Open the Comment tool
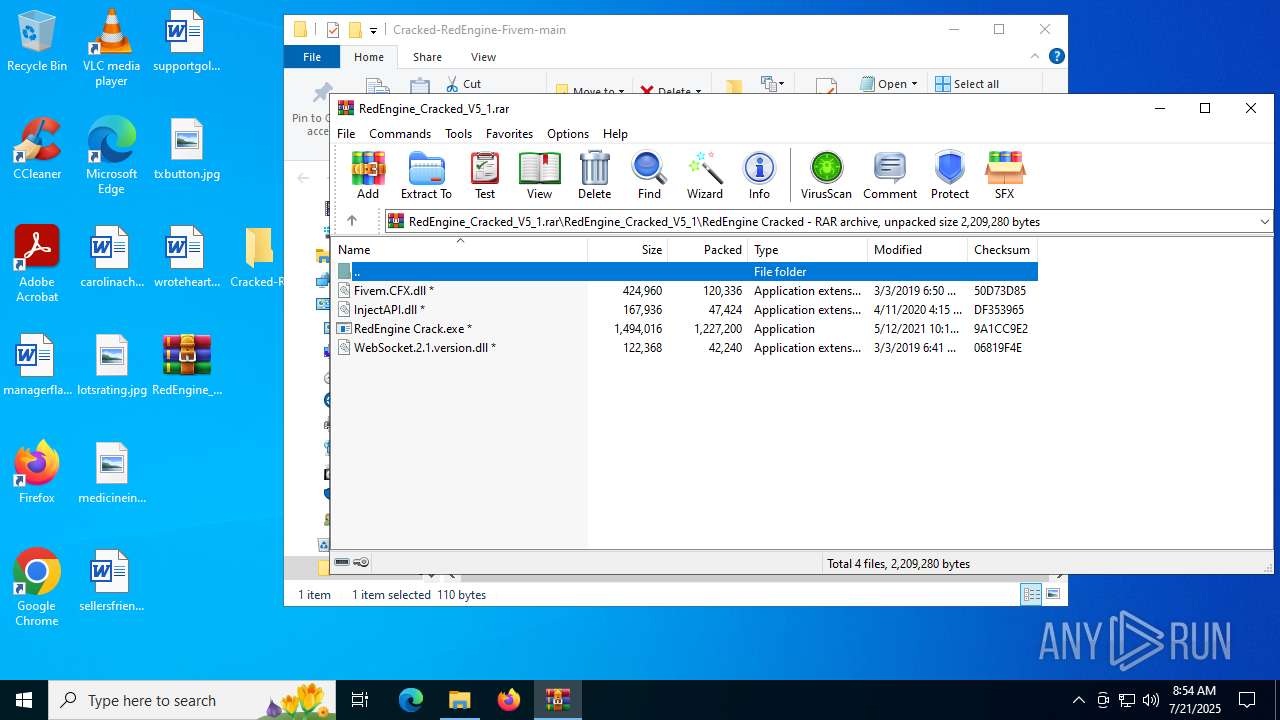The height and width of the screenshot is (720, 1280). [890, 175]
